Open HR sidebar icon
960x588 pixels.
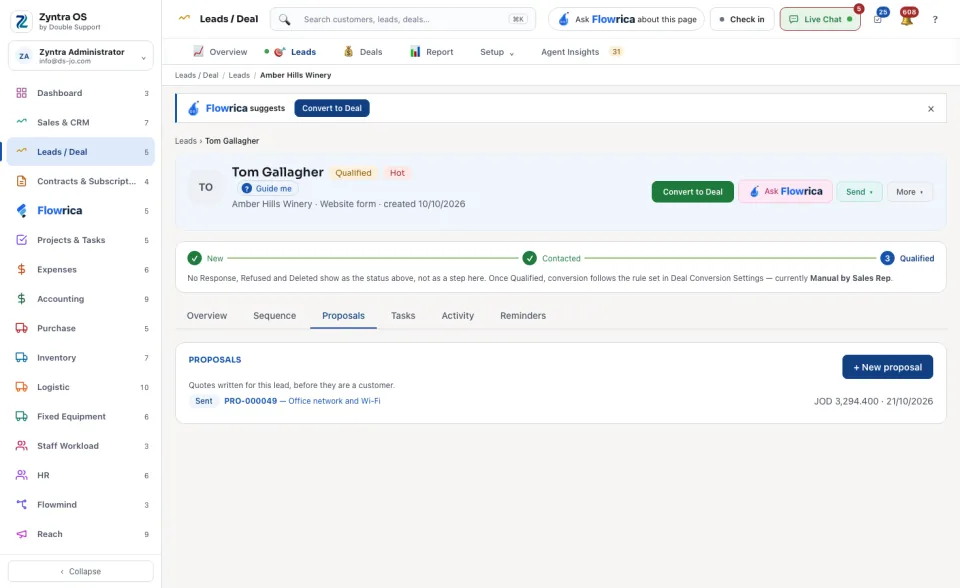point(21,475)
